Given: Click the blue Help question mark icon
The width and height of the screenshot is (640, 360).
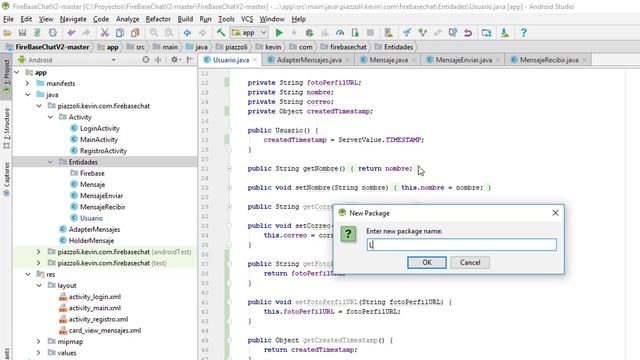Looking at the screenshot, I should tap(524, 33).
